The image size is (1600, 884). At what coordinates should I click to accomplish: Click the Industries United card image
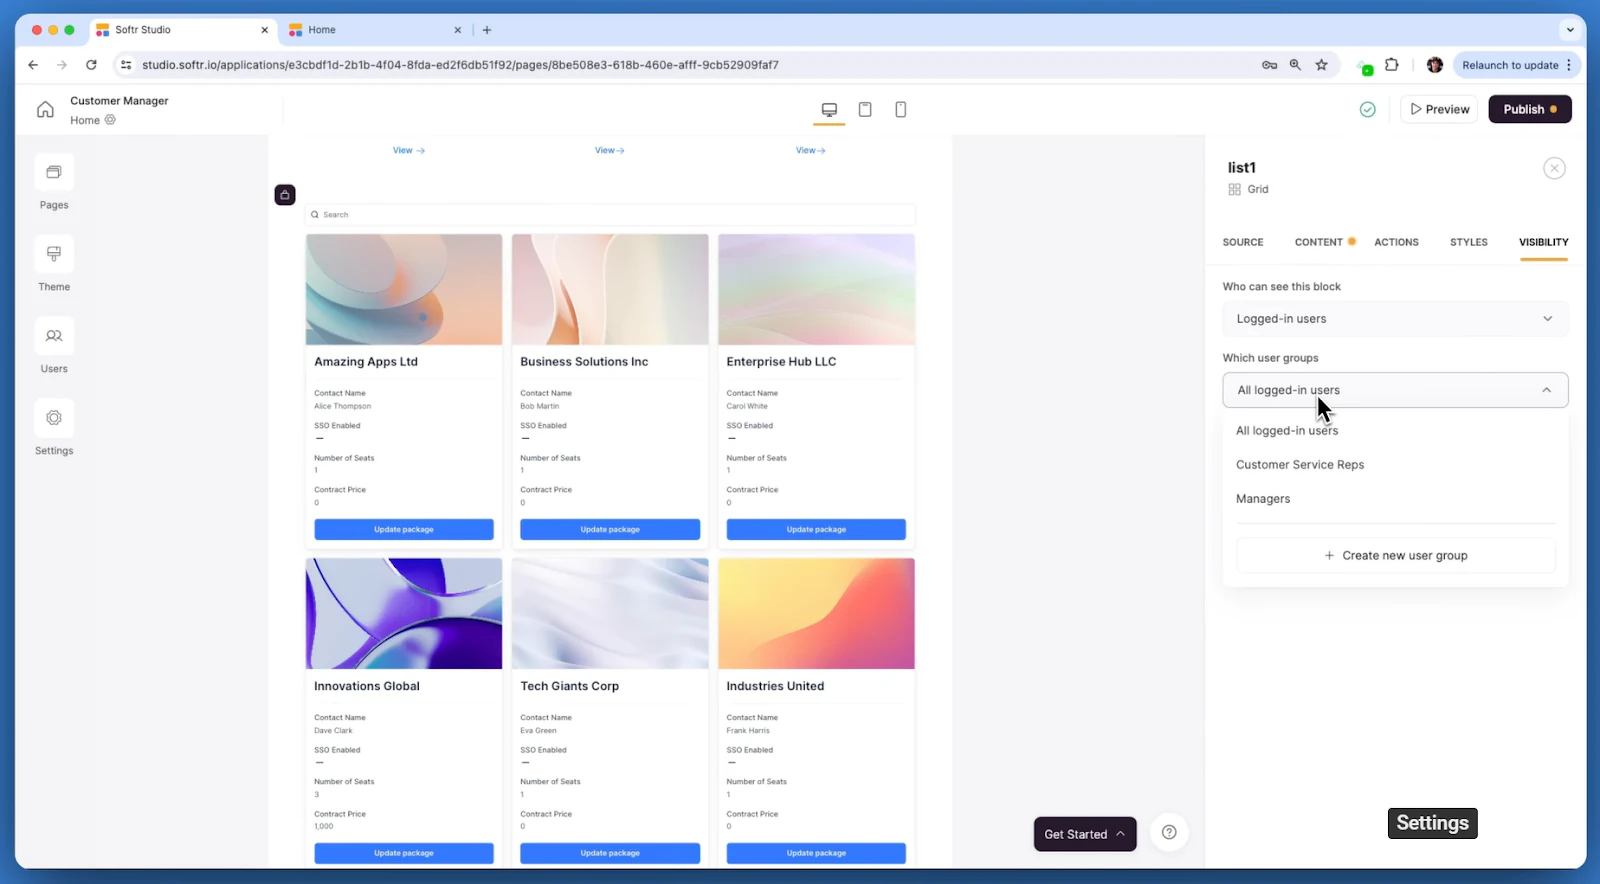click(x=816, y=614)
